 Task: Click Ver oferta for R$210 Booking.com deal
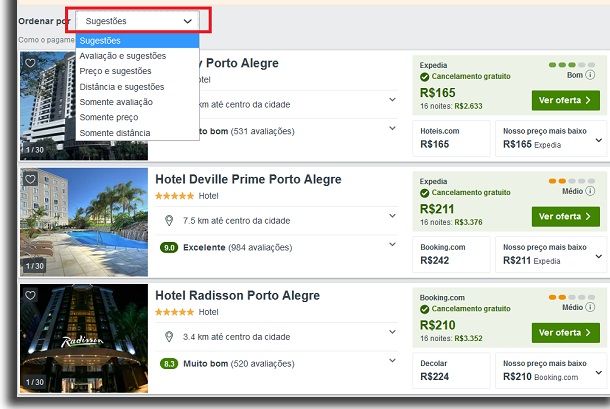click(x=566, y=333)
